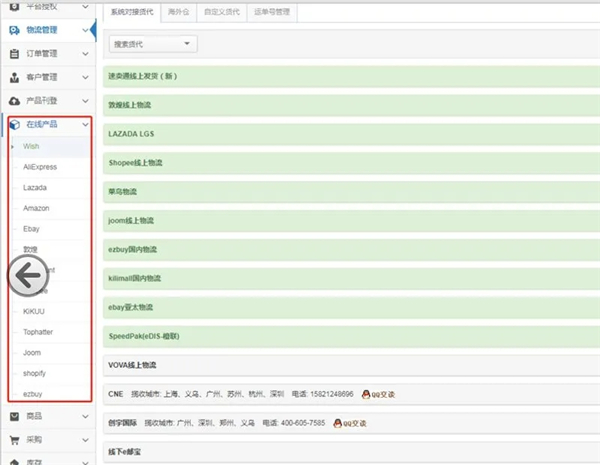The image size is (600, 465).
Task: Click the 产品刊登 cloud upload icon
Action: click(14, 101)
